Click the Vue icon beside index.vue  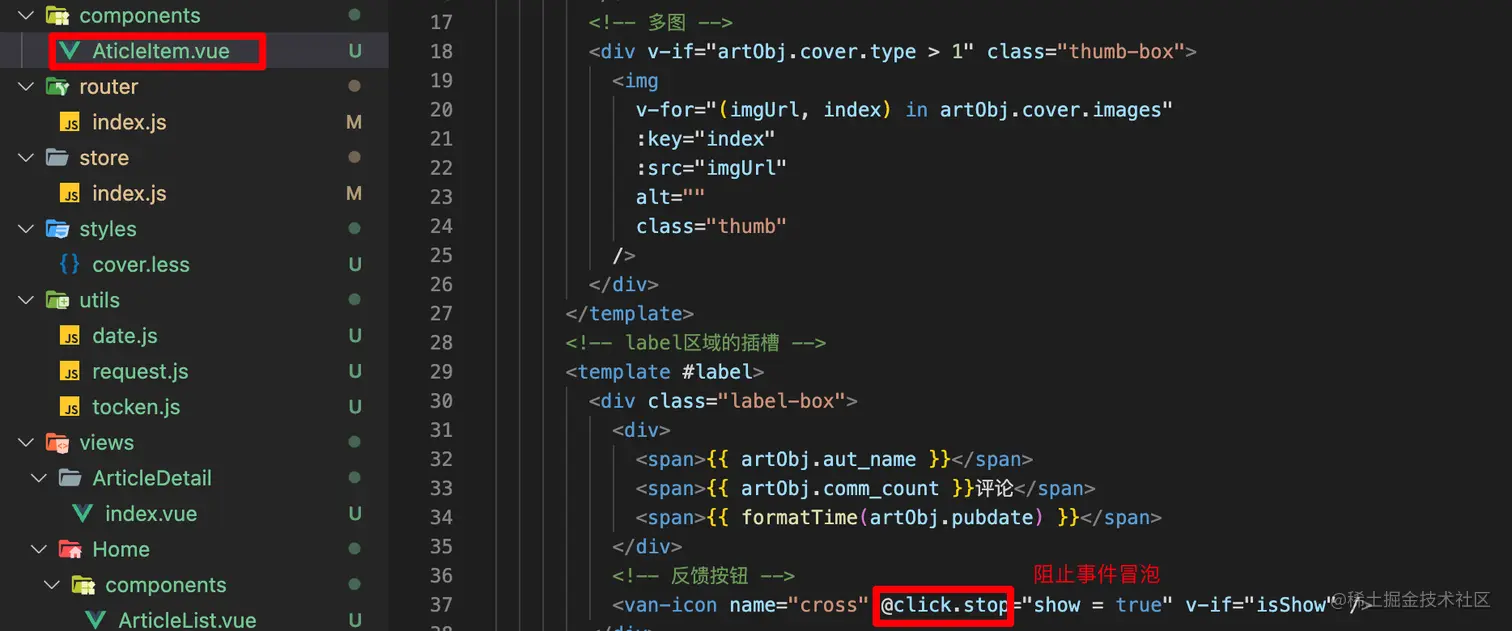pyautogui.click(x=83, y=513)
